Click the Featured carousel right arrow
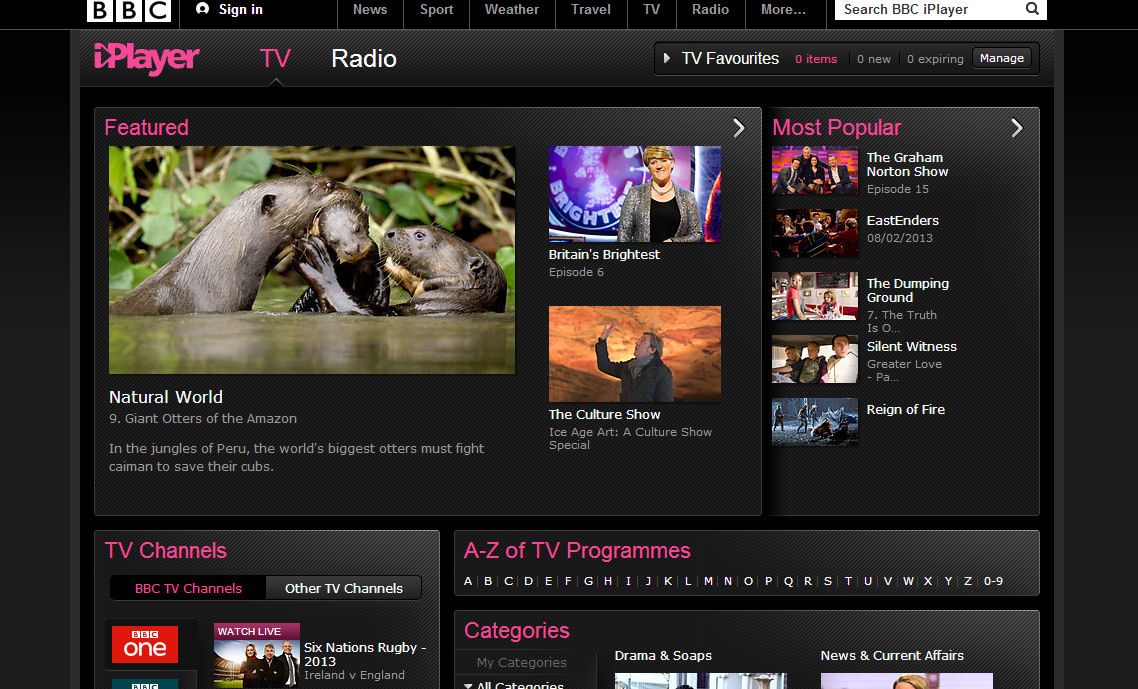Image resolution: width=1138 pixels, height=689 pixels. coord(739,128)
